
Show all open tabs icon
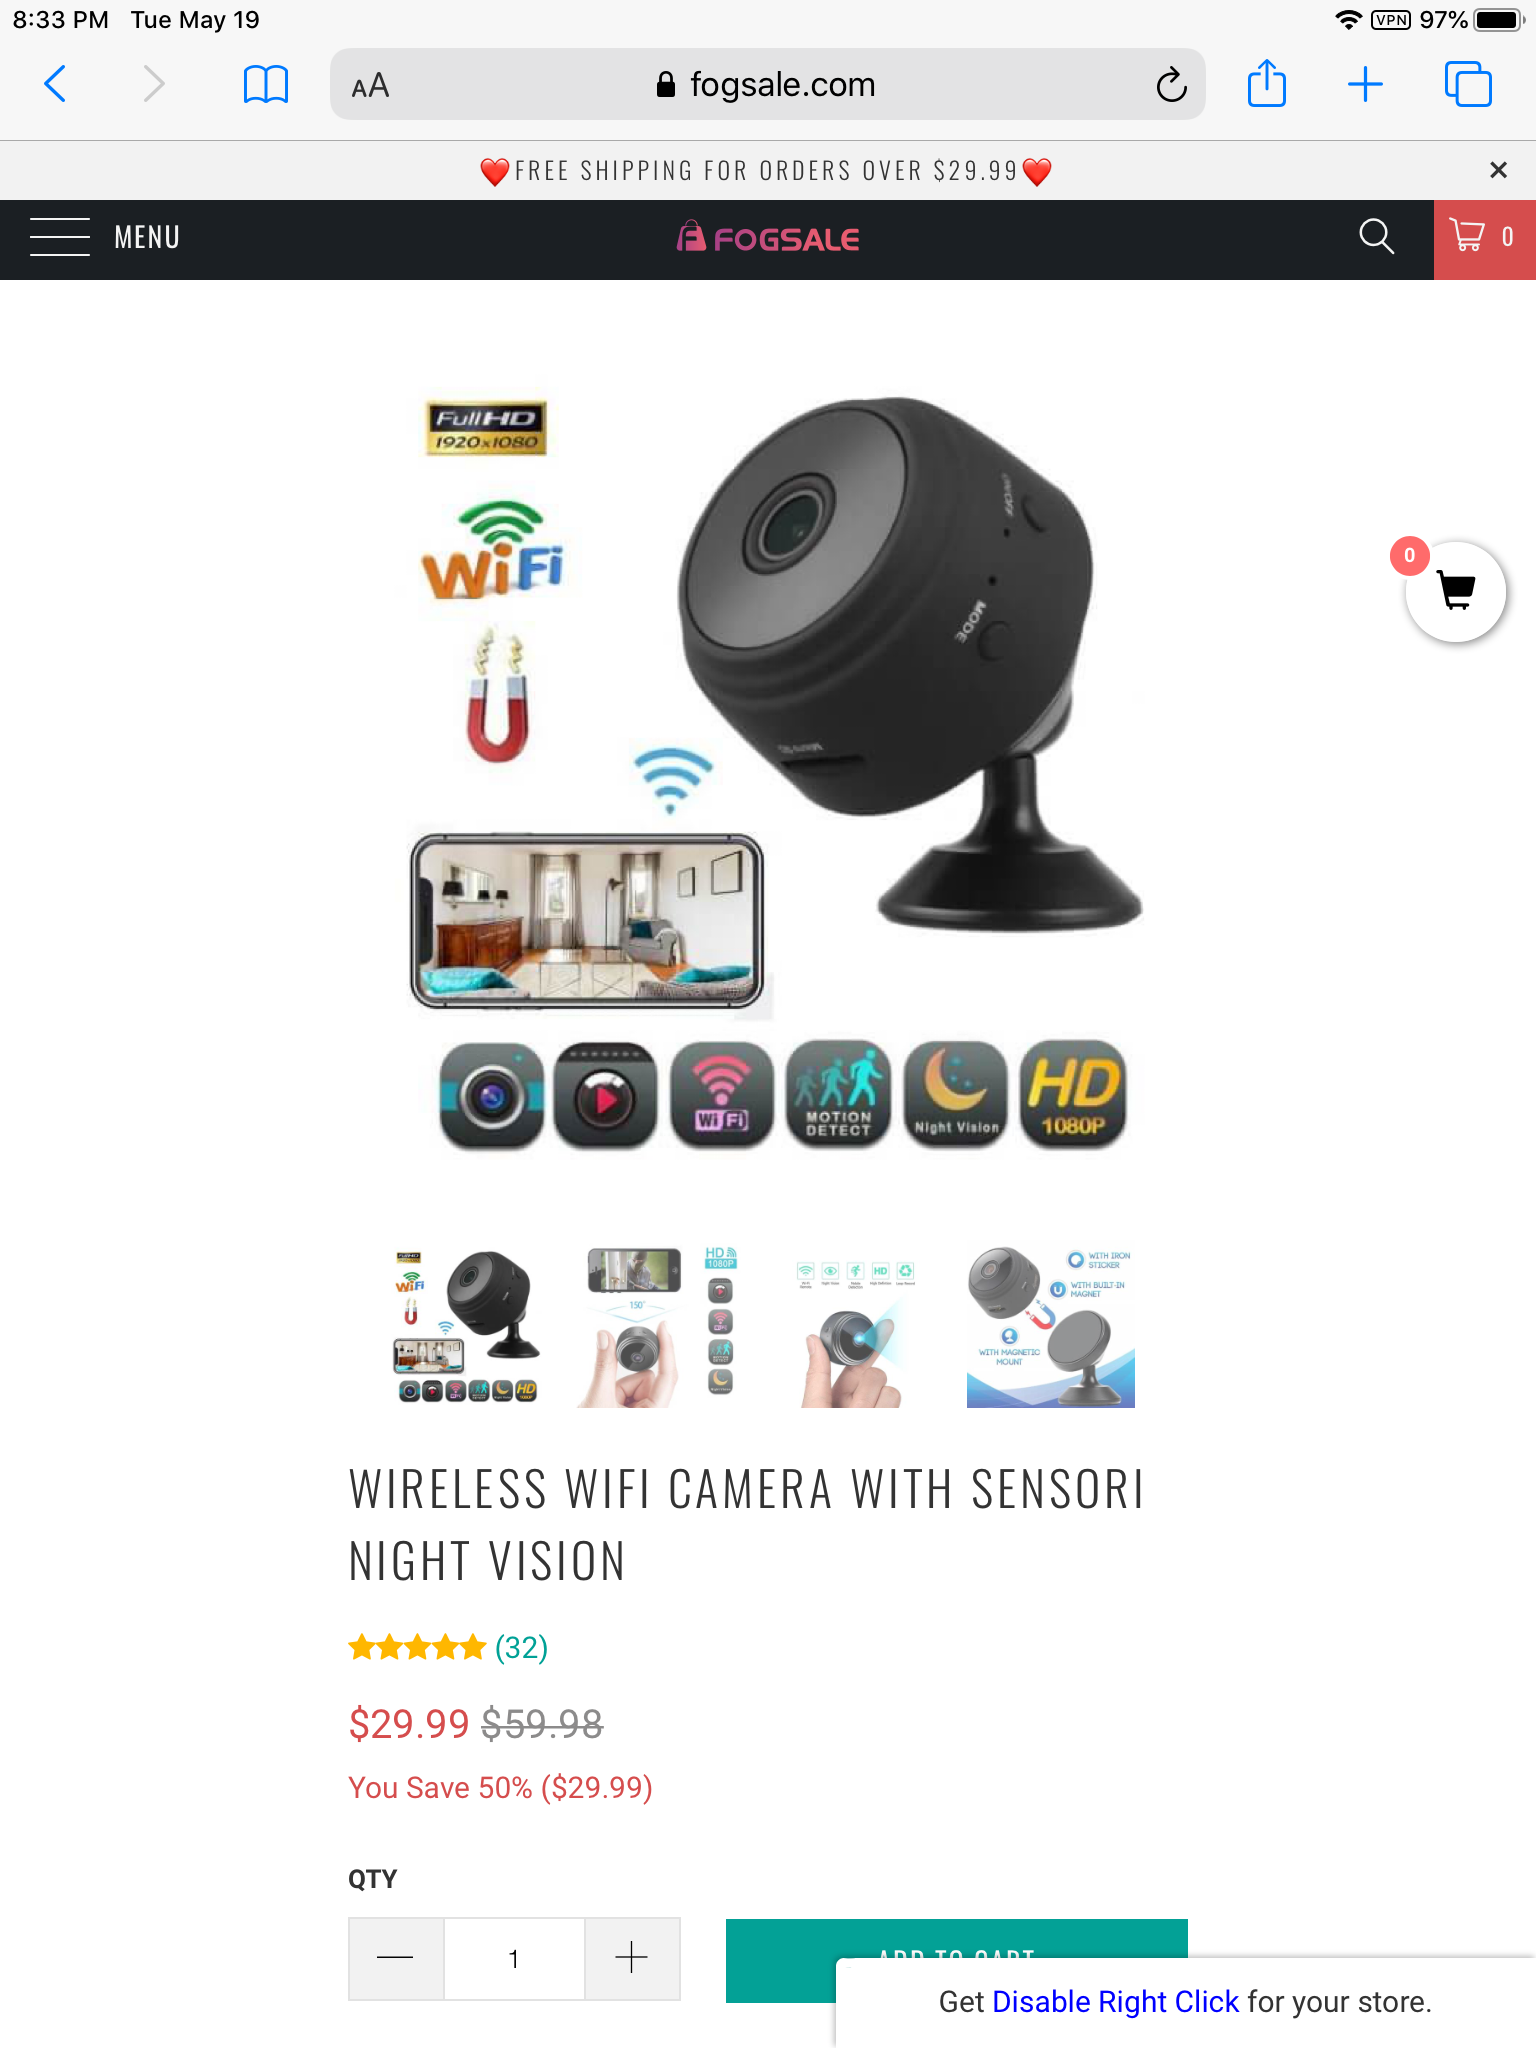click(x=1468, y=84)
